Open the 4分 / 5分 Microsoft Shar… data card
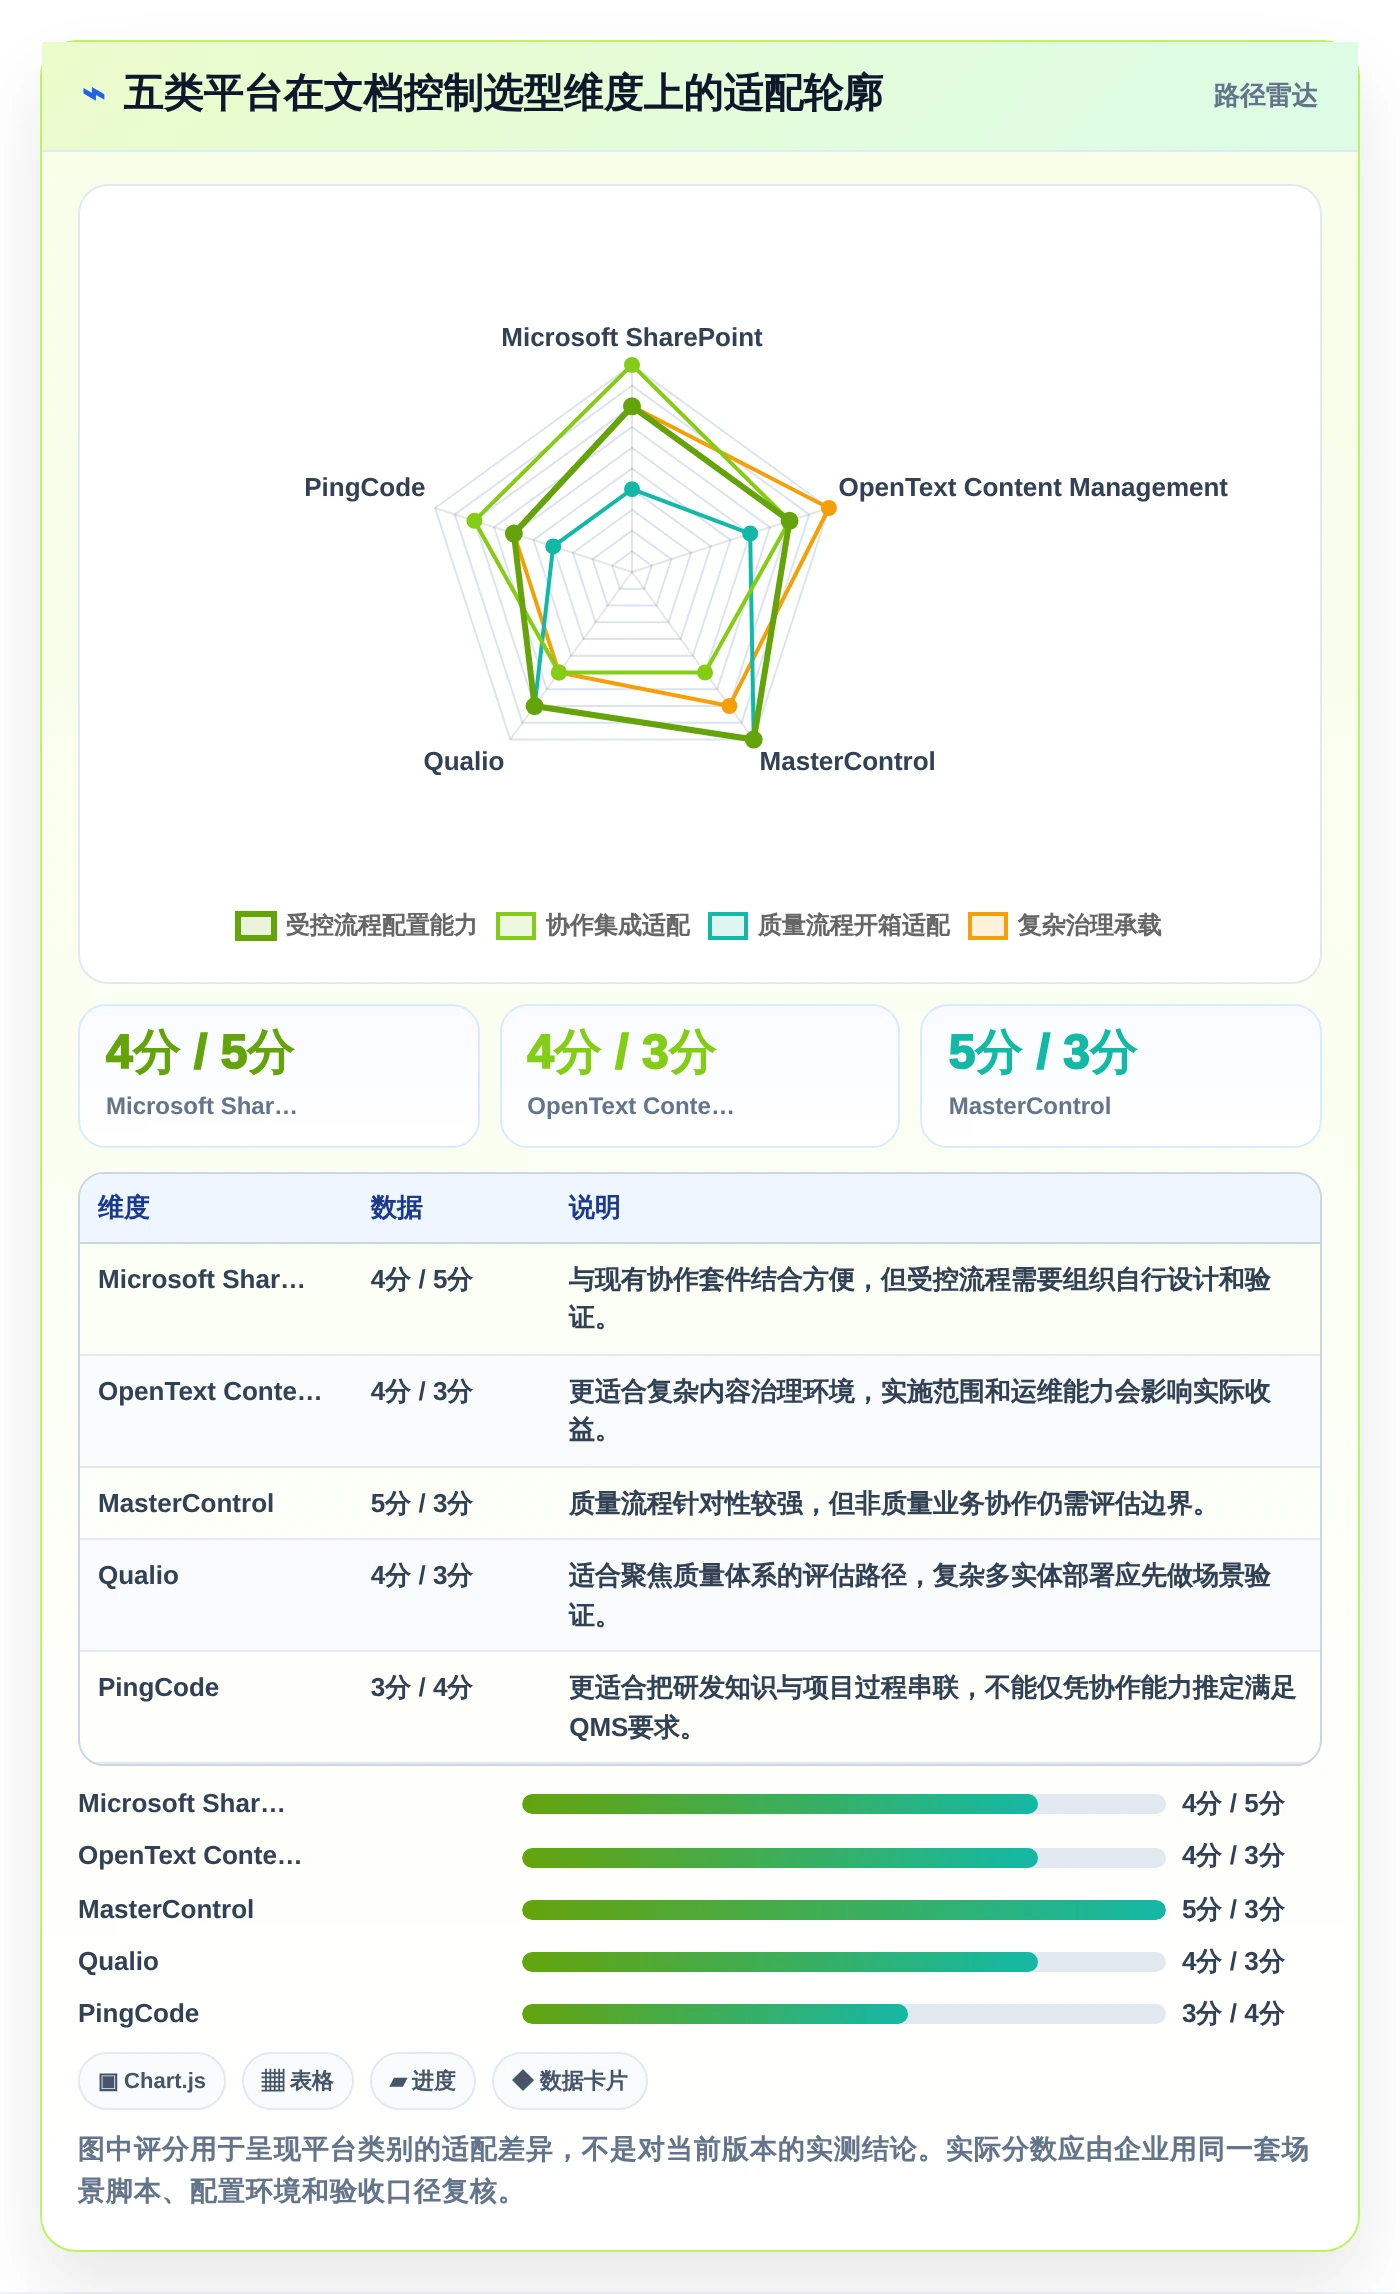This screenshot has width=1400, height=2294. coord(279,1076)
